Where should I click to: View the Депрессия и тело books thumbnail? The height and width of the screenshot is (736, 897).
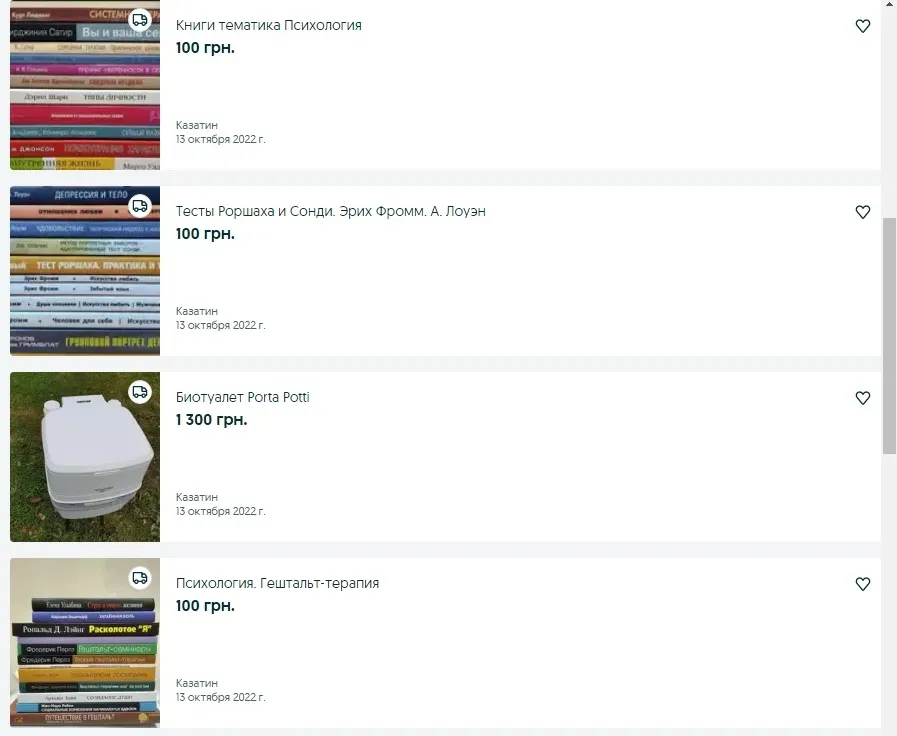(x=85, y=270)
